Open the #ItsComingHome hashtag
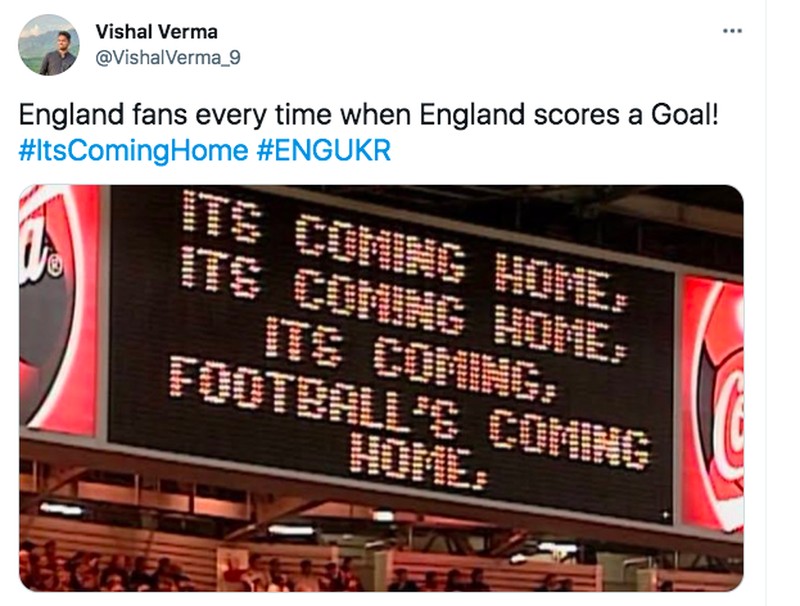 click(x=133, y=151)
